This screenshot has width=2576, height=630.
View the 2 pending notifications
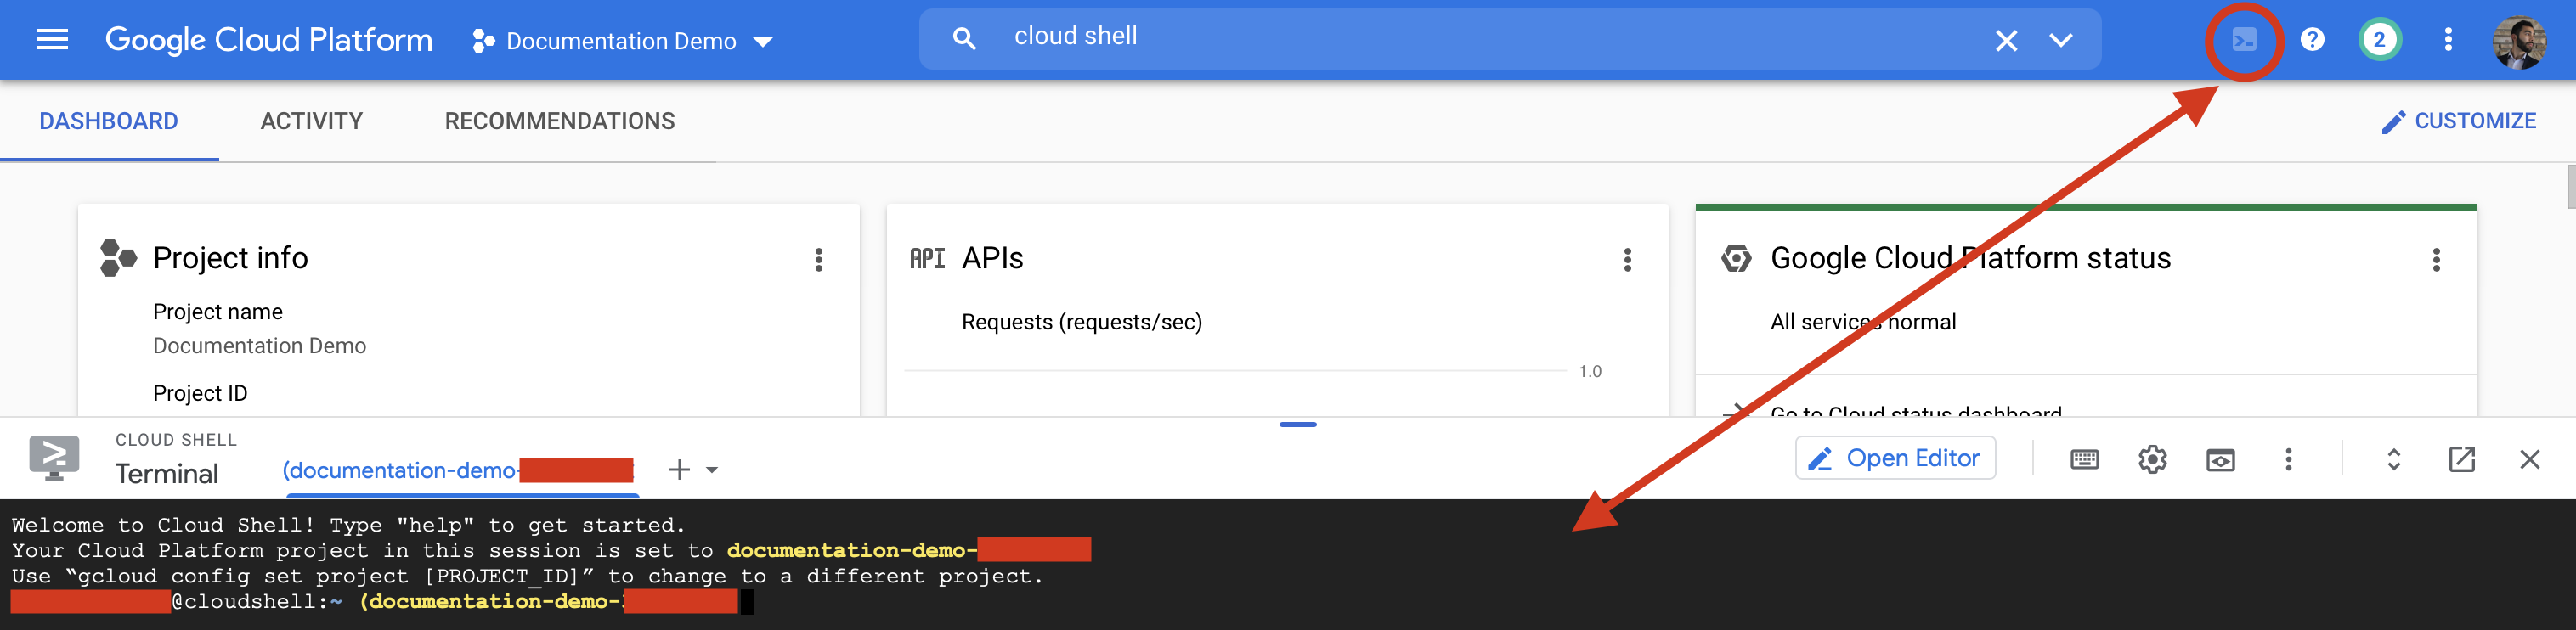pyautogui.click(x=2379, y=40)
